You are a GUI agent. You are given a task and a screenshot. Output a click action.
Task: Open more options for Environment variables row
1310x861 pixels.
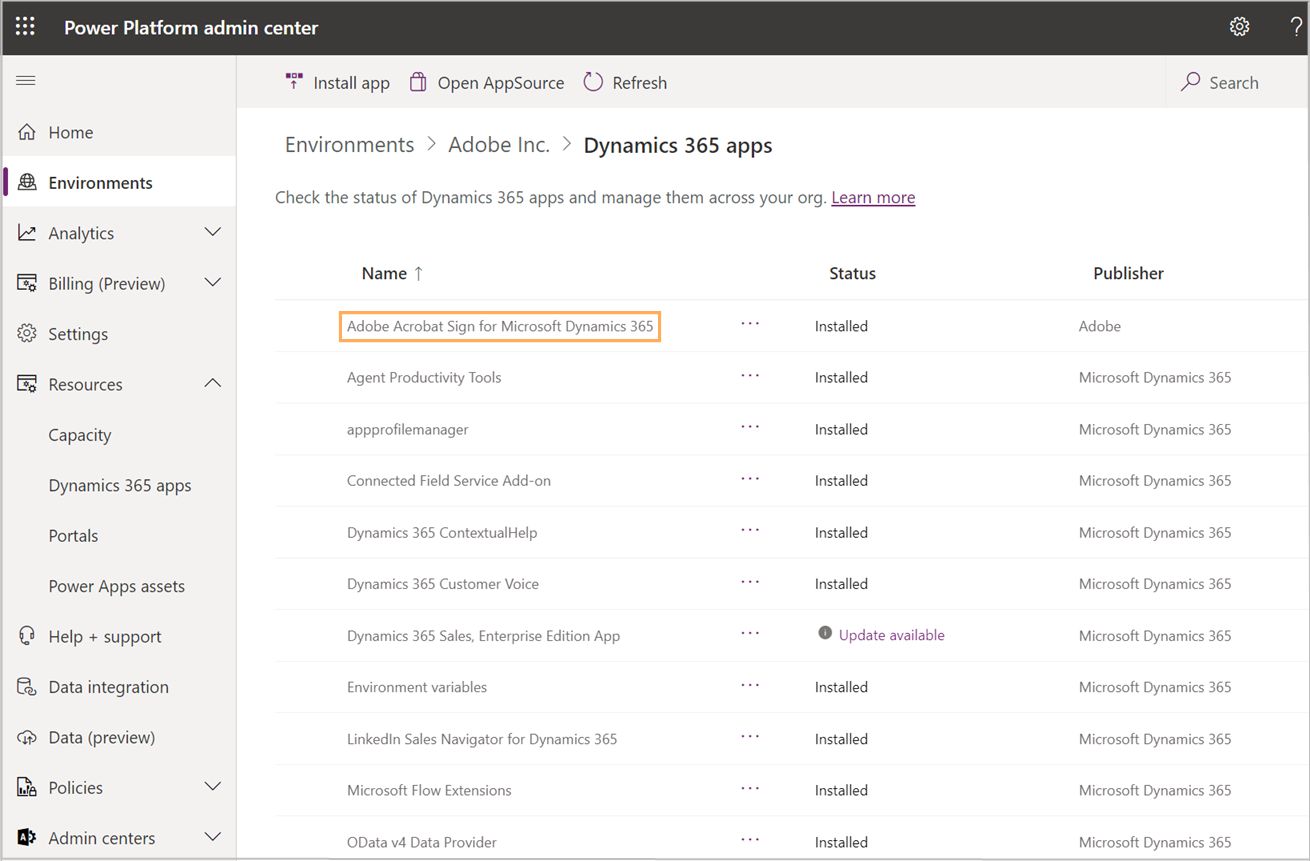click(750, 685)
